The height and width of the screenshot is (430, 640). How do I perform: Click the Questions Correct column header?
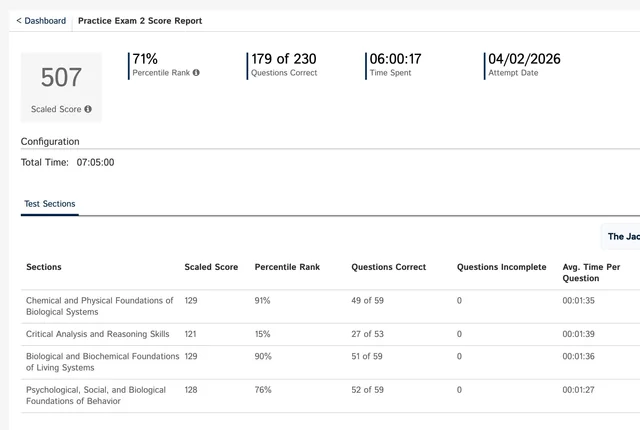[388, 267]
